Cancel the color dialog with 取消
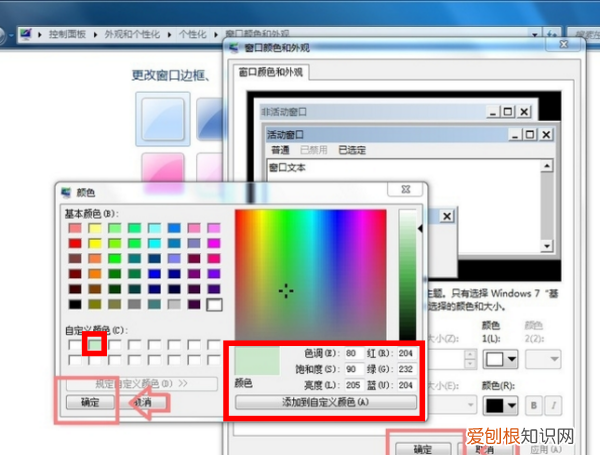600x455 pixels. pyautogui.click(x=142, y=402)
